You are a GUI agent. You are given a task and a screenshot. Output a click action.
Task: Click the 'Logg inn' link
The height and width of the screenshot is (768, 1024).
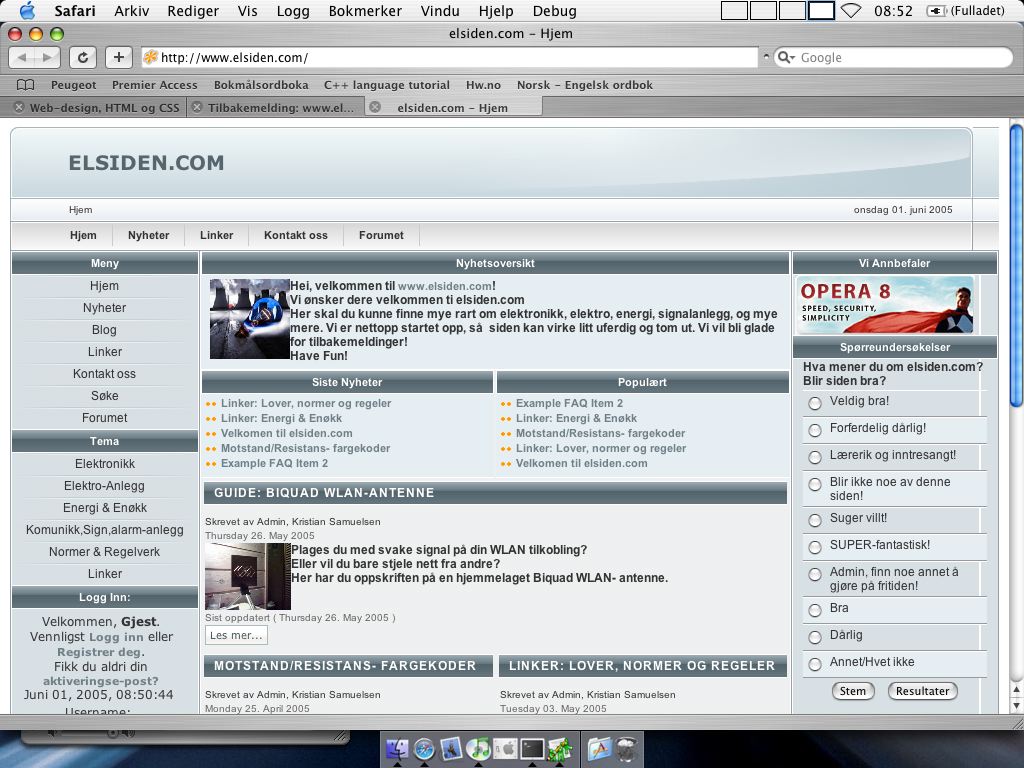coord(116,637)
